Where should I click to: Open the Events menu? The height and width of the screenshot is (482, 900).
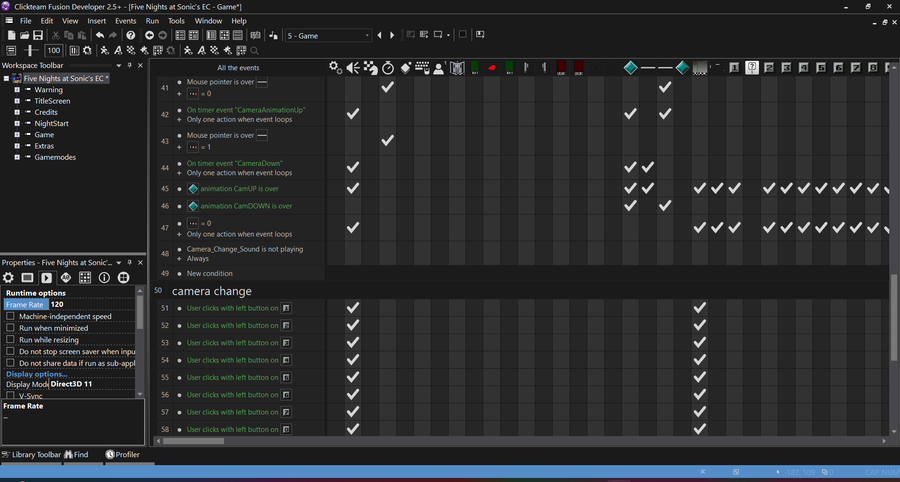pyautogui.click(x=126, y=21)
